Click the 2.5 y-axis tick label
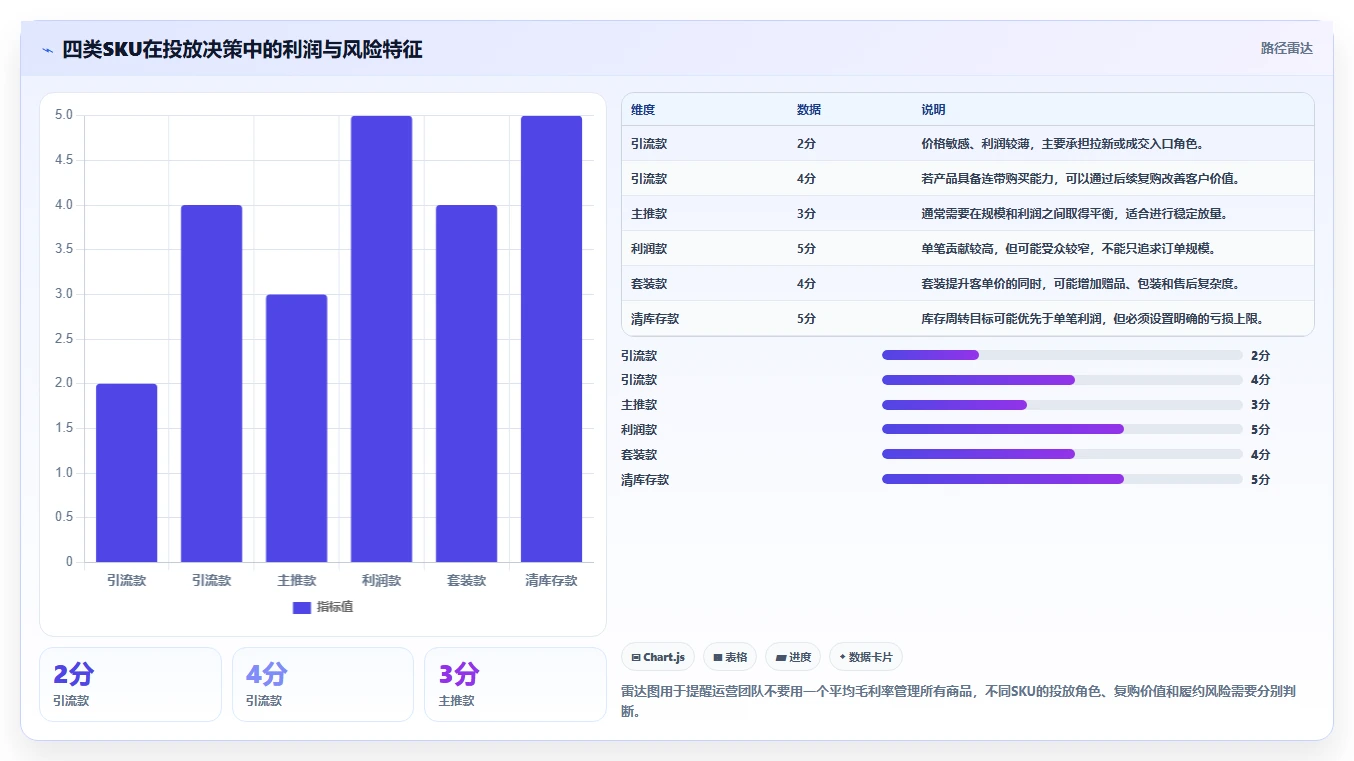The height and width of the screenshot is (761, 1354). pos(64,339)
